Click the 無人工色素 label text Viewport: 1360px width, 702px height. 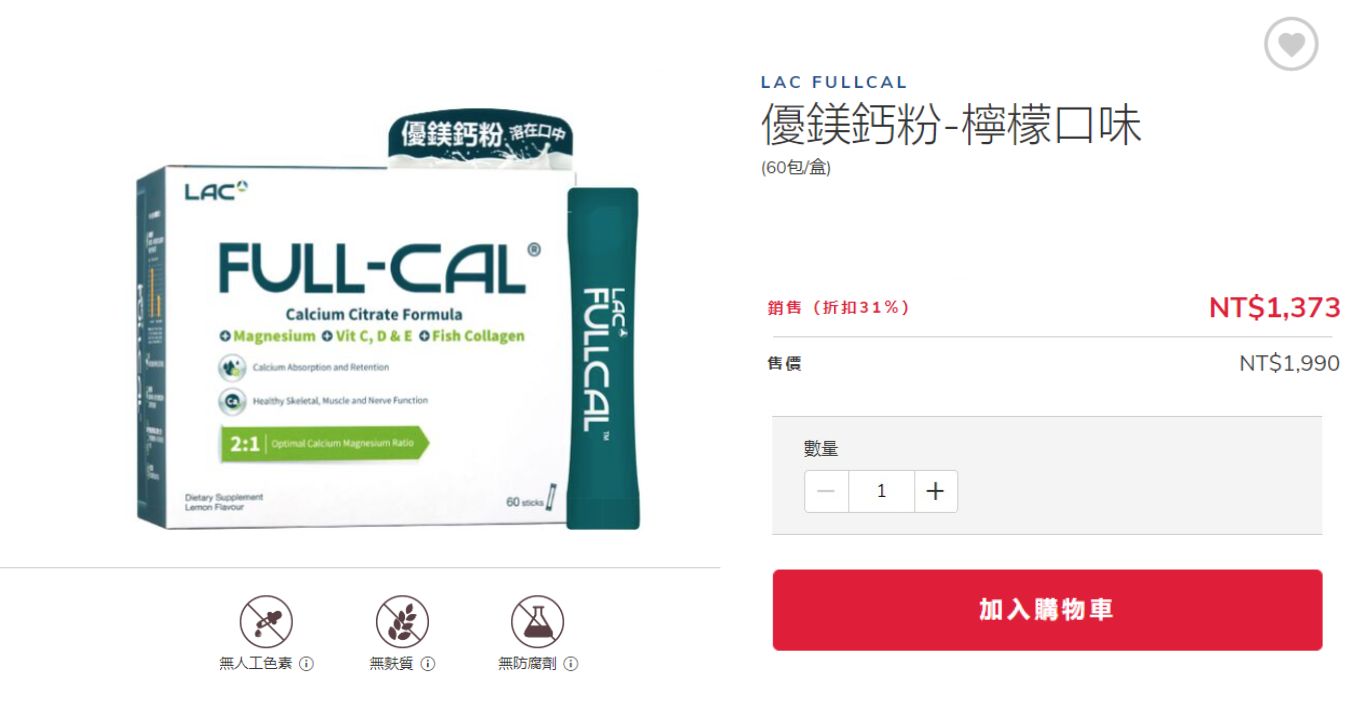[256, 663]
